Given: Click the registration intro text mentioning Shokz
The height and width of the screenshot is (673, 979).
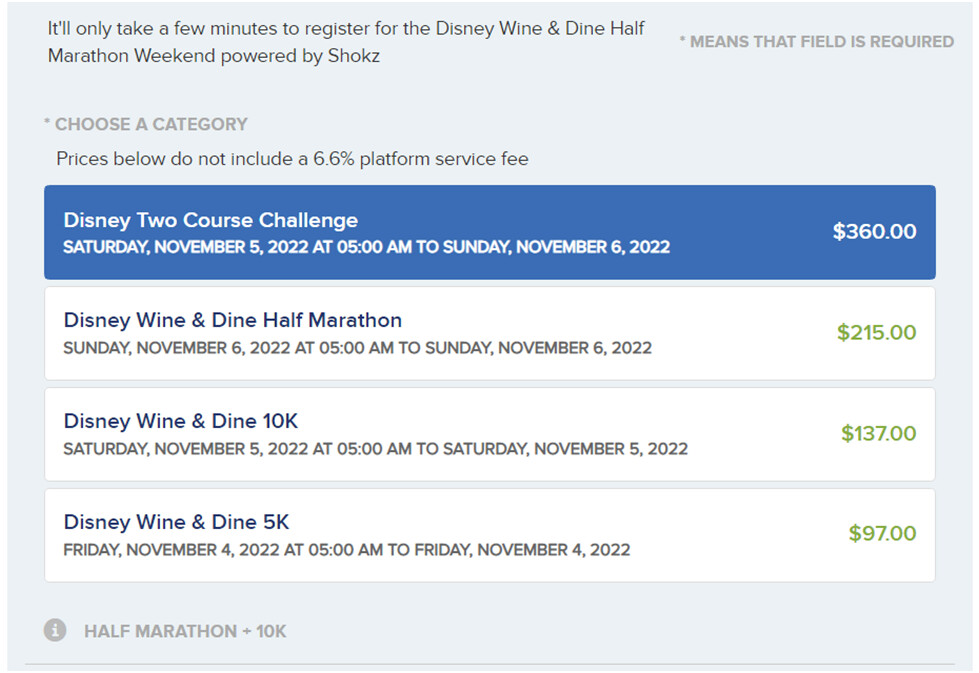Looking at the screenshot, I should [x=346, y=42].
